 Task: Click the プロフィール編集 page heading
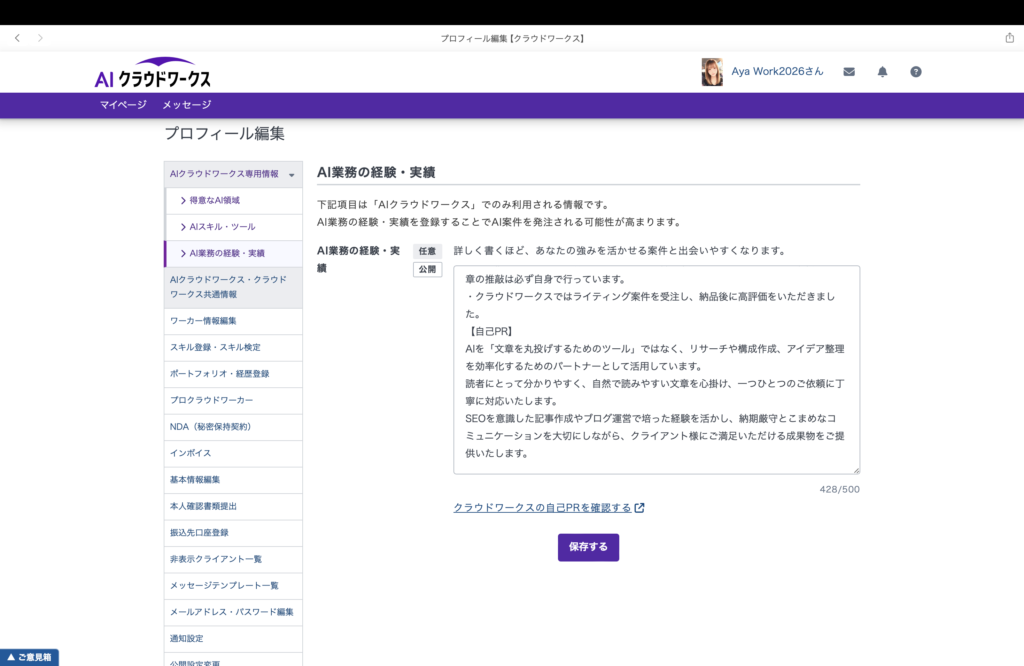(x=225, y=133)
